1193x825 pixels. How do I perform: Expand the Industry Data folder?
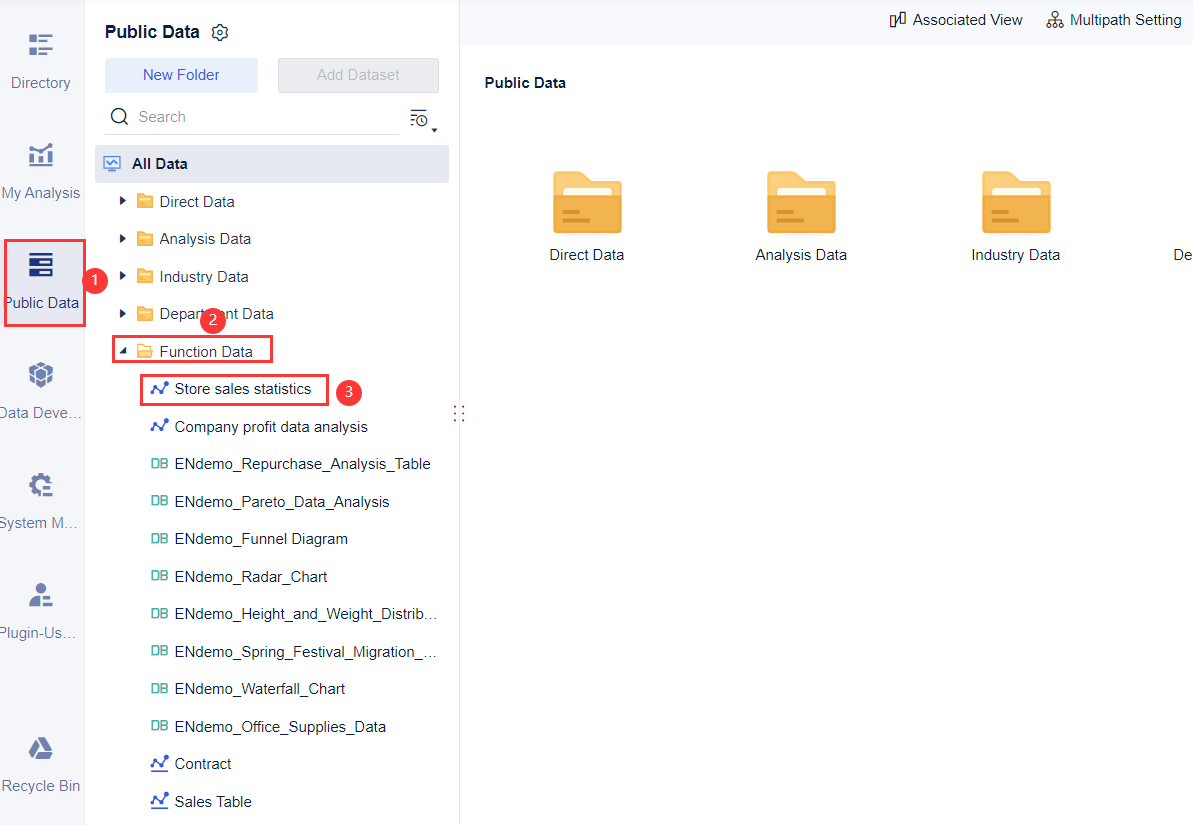pos(124,275)
